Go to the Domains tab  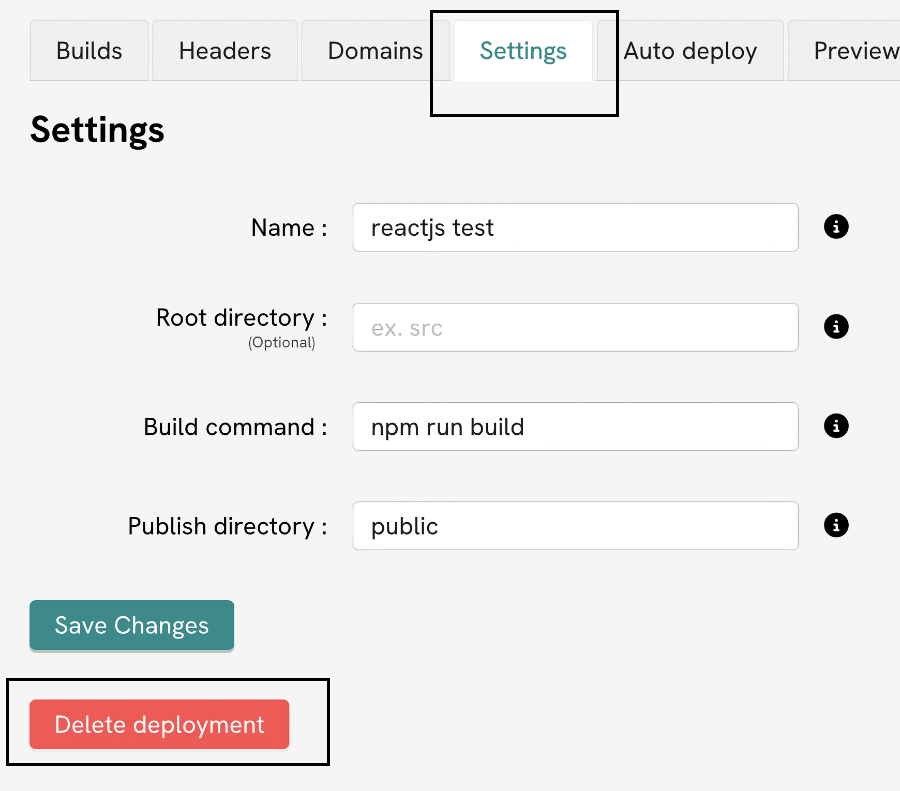pyautogui.click(x=375, y=51)
